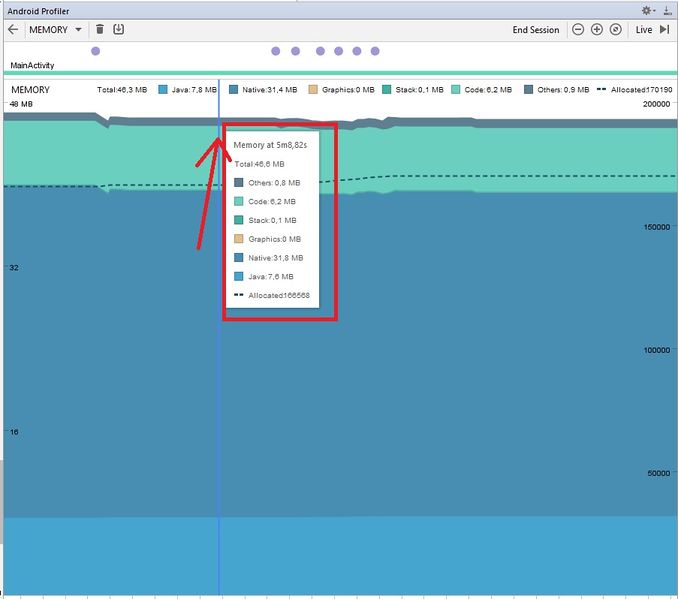
Task: Hide the Android Profiler panel icon
Action: click(x=667, y=10)
